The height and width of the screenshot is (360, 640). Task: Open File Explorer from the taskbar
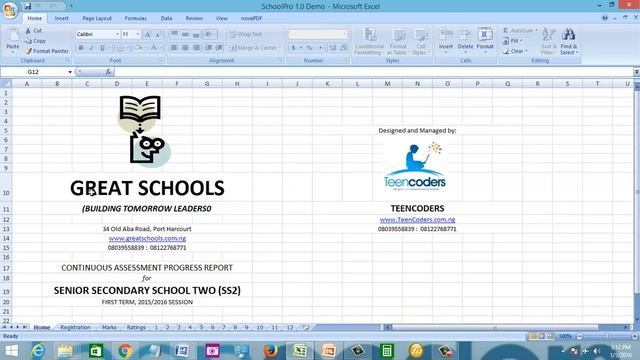pyautogui.click(x=65, y=351)
